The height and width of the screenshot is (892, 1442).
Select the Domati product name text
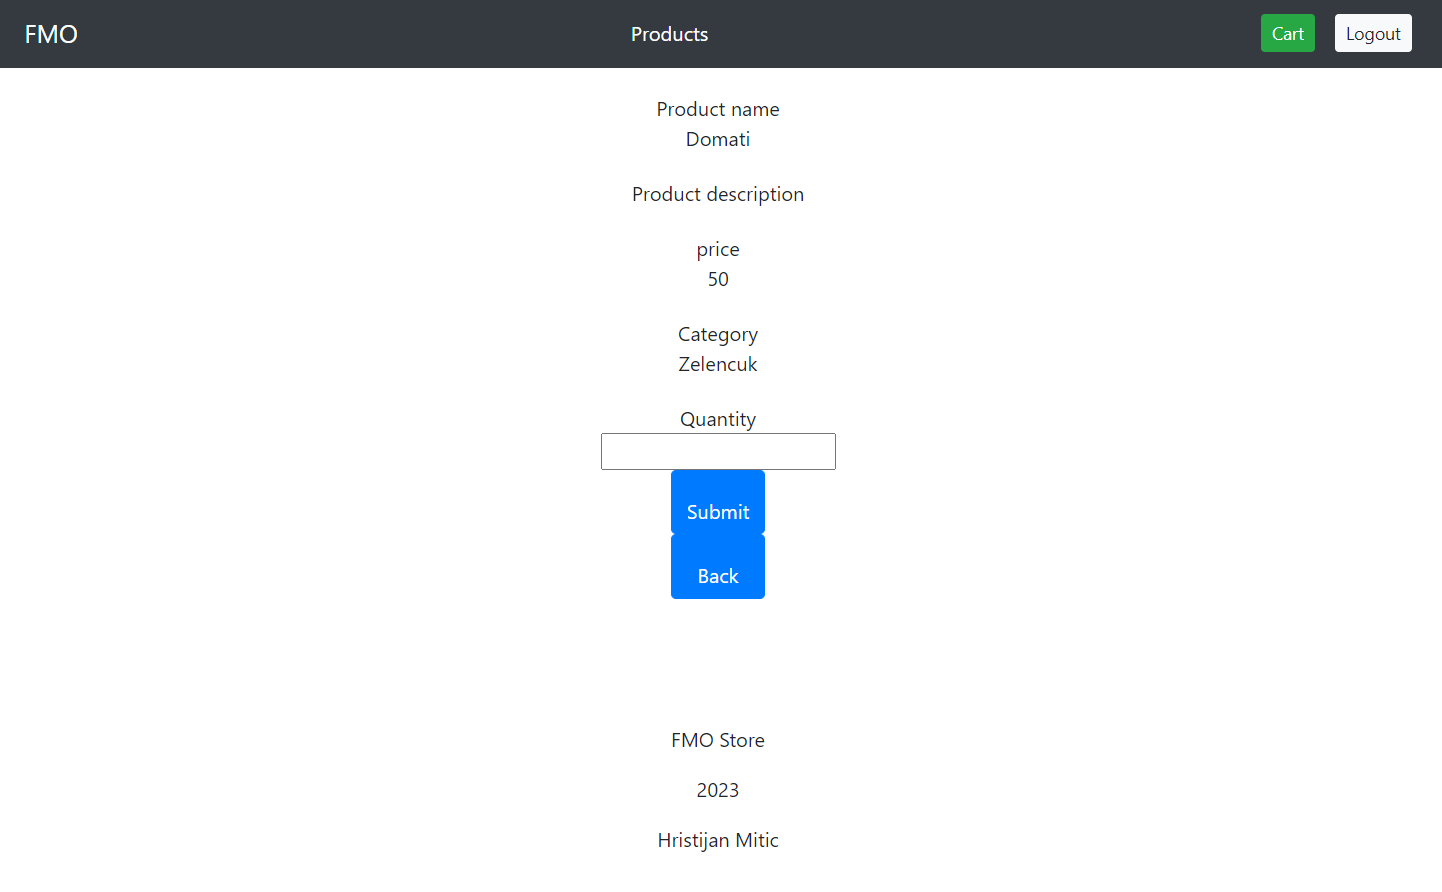pyautogui.click(x=718, y=139)
